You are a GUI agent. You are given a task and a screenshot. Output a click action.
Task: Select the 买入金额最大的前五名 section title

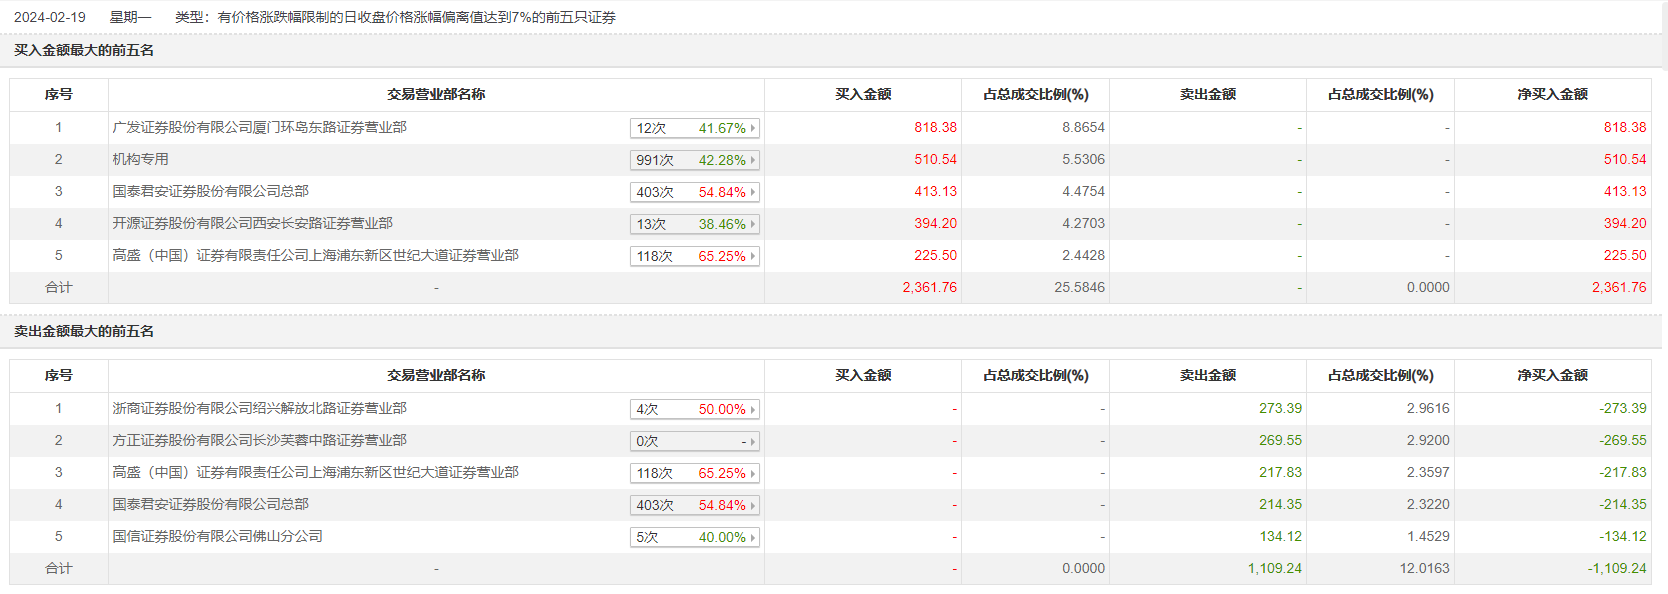pos(84,50)
